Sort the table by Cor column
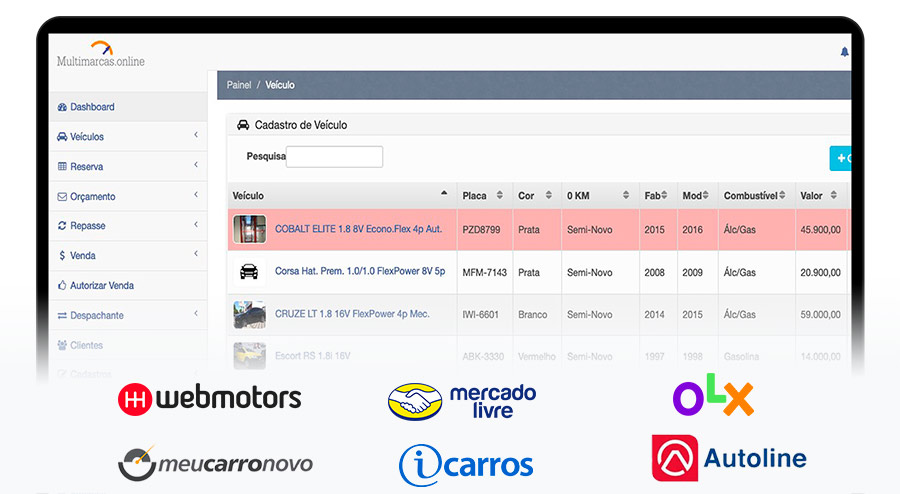This screenshot has height=494, width=900. pyautogui.click(x=537, y=196)
